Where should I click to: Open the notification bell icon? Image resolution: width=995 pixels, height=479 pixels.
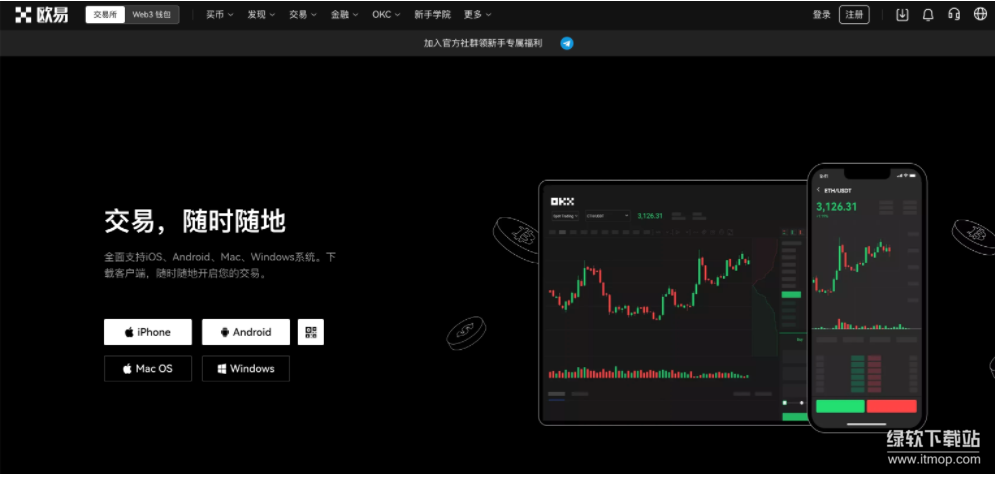(928, 15)
